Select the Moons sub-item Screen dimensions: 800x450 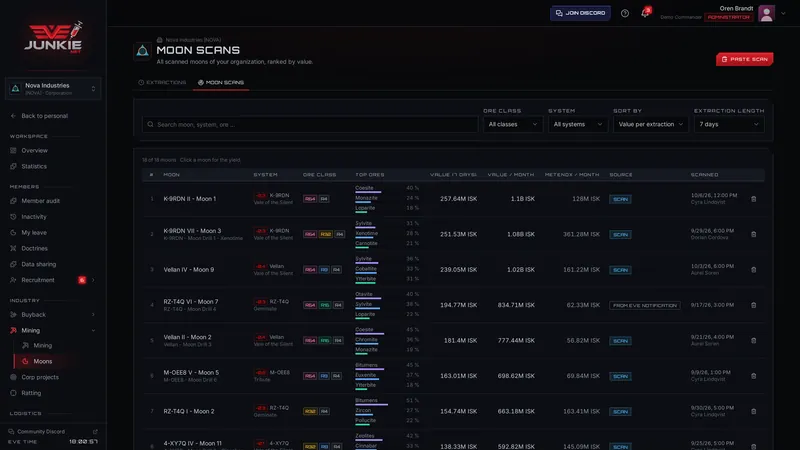click(42, 361)
